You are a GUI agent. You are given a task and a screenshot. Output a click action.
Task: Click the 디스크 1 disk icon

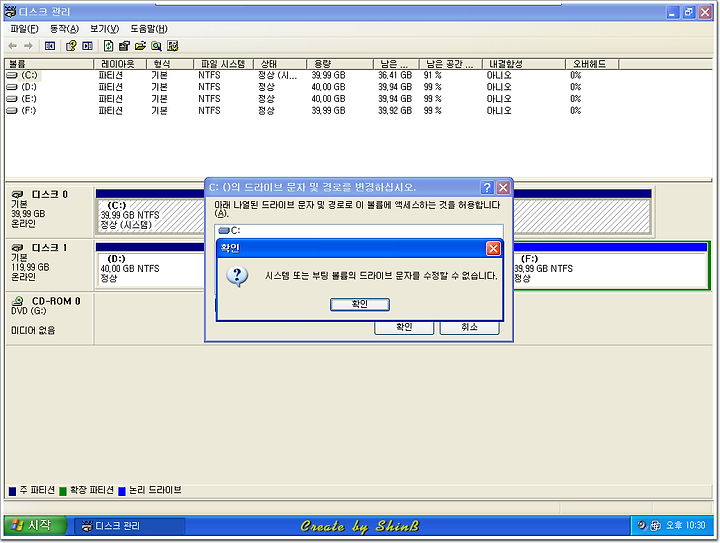[17, 248]
